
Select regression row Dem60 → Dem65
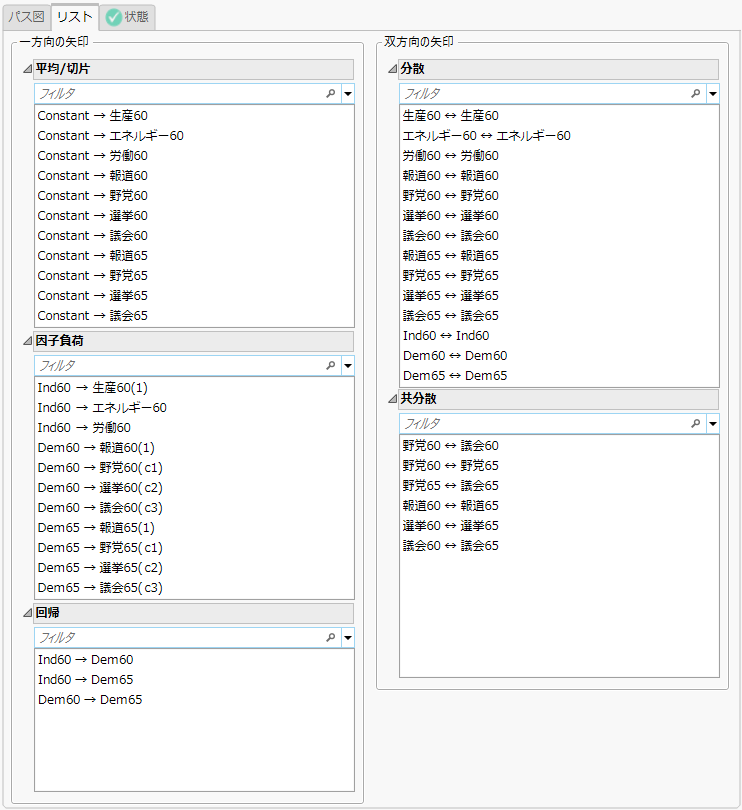(194, 700)
